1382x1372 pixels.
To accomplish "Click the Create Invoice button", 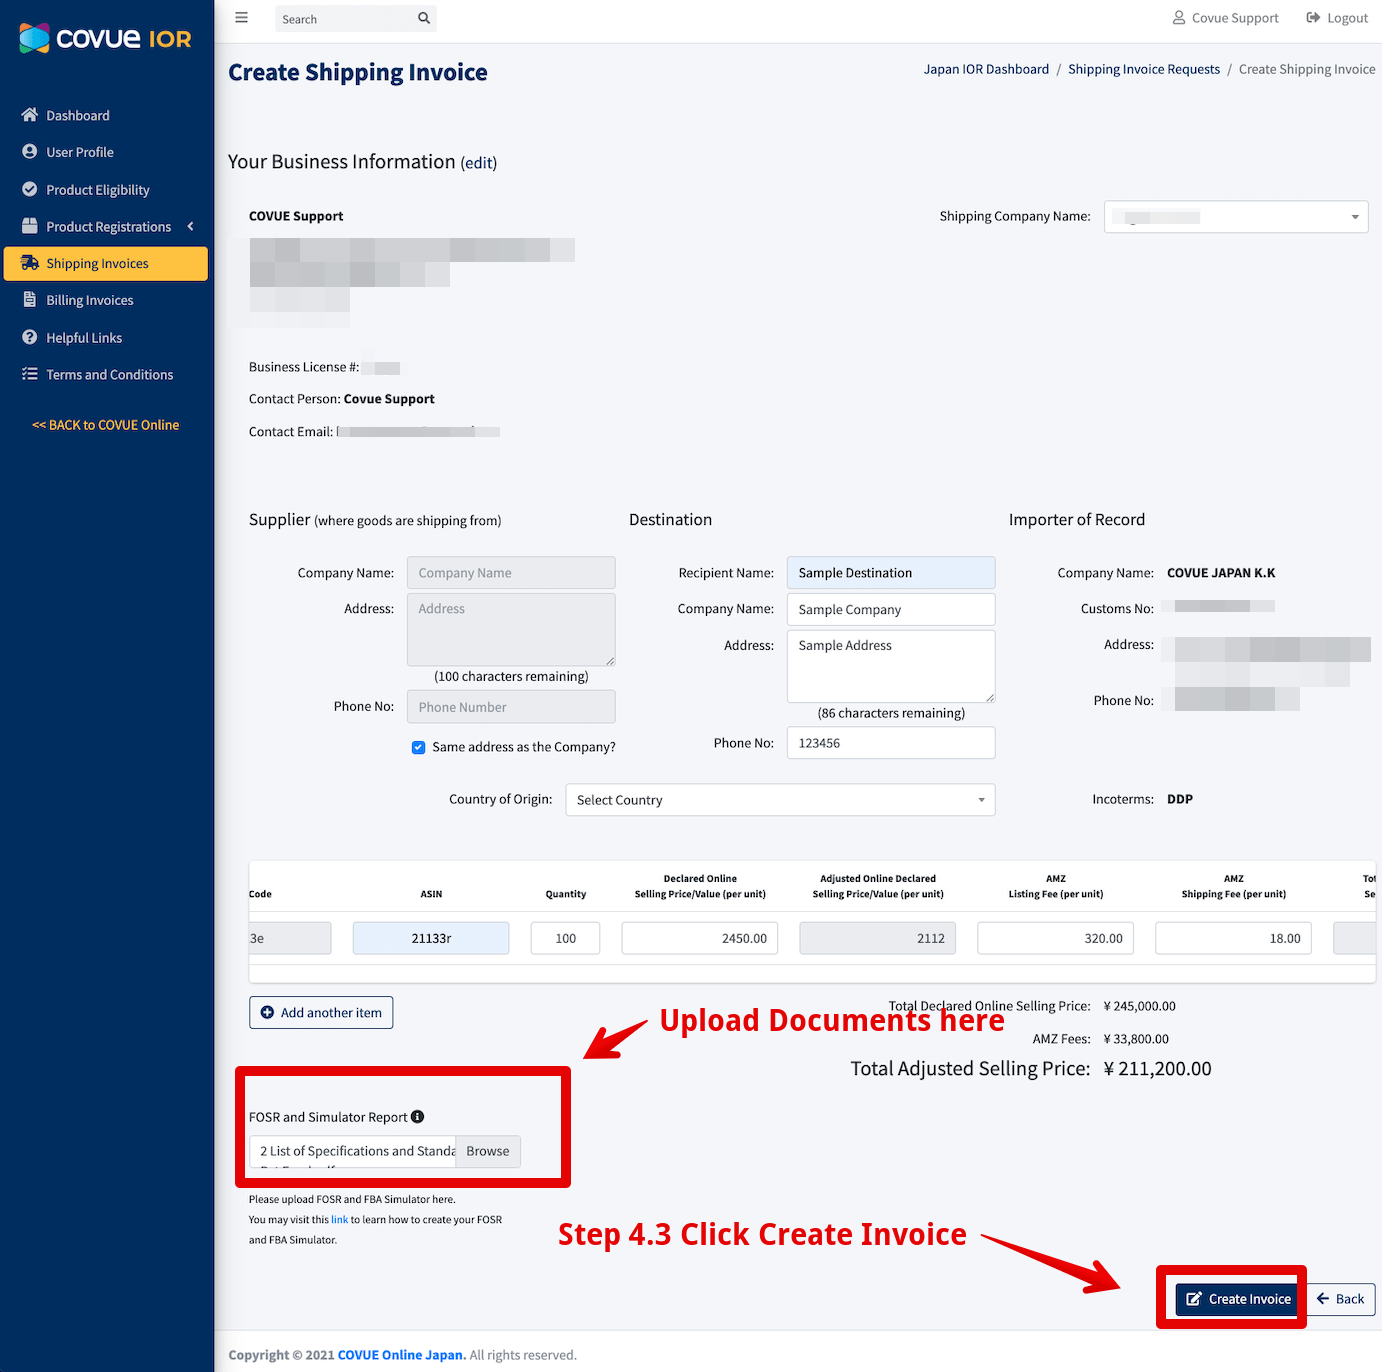I will point(1238,1299).
